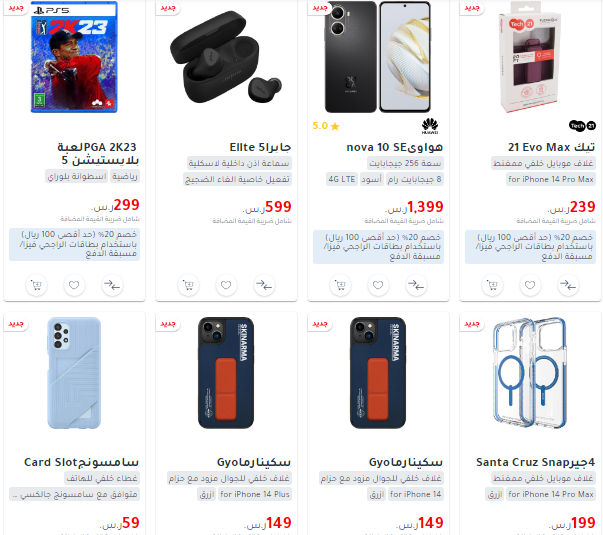Image resolution: width=603 pixels, height=535 pixels.
Task: Compare the Huawei nova 10 SE phone
Action: 416,285
